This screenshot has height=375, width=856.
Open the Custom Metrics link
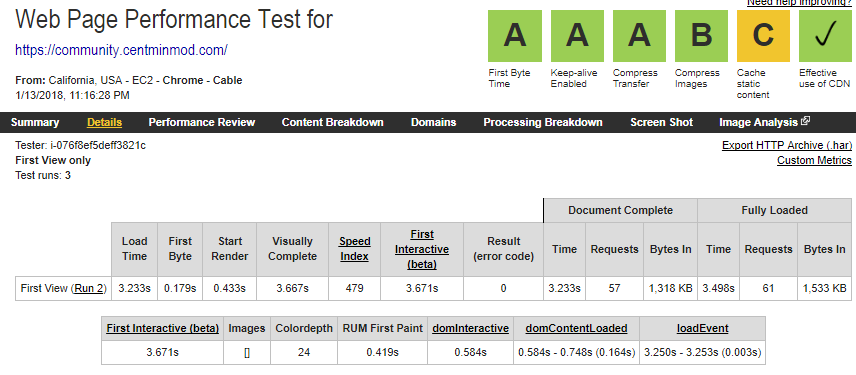coord(815,160)
